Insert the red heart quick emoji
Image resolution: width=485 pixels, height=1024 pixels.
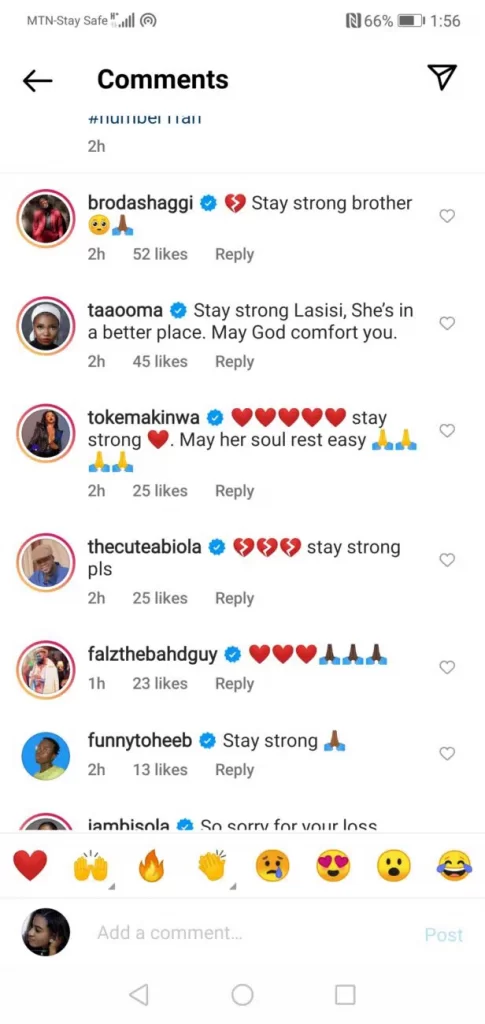point(30,865)
